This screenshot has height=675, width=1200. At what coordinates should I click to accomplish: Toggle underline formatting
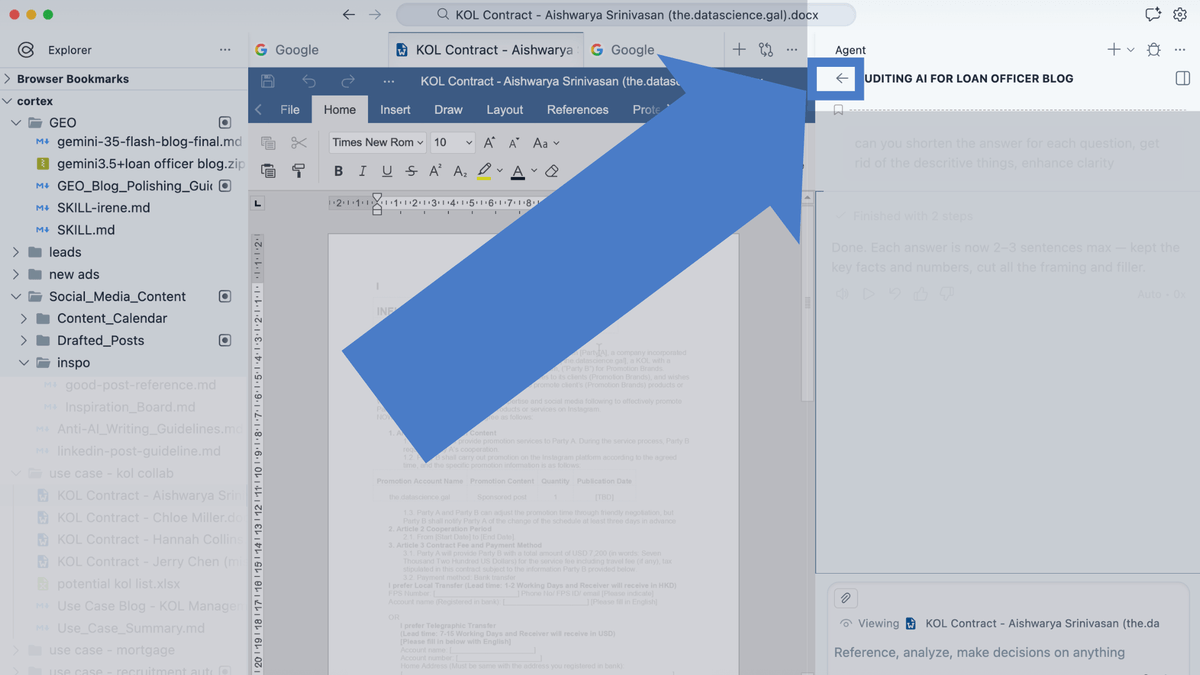[387, 171]
